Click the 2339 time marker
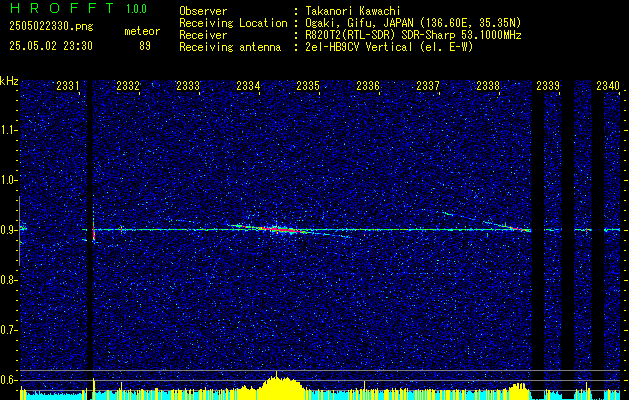The image size is (629, 400). coord(548,85)
